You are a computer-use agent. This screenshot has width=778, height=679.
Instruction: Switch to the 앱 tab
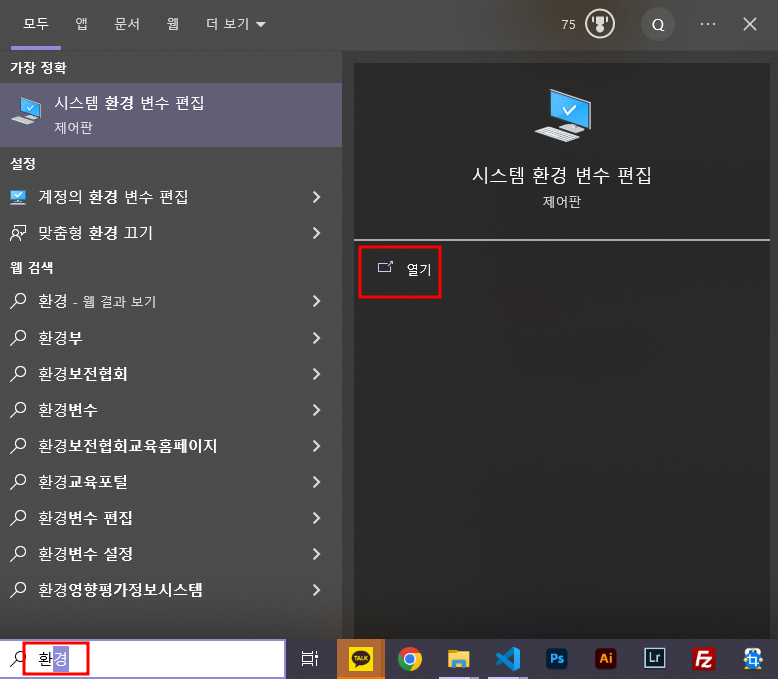tap(81, 24)
